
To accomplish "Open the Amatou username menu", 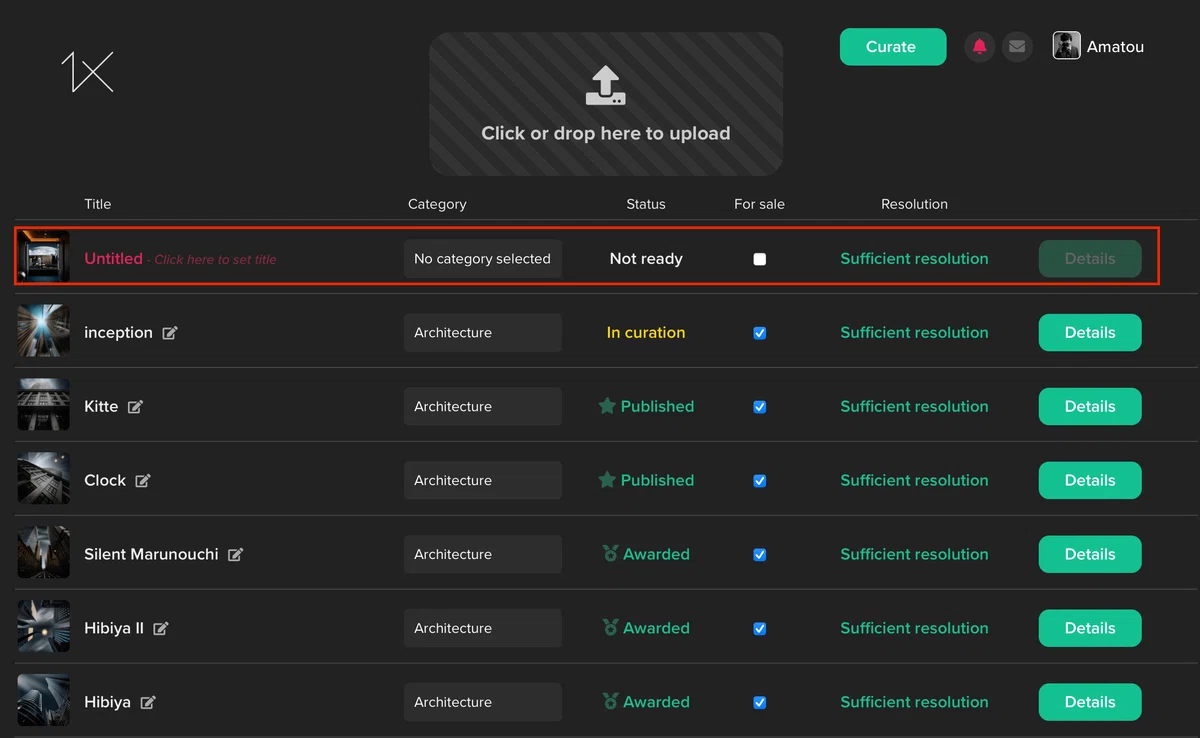I will point(1115,47).
